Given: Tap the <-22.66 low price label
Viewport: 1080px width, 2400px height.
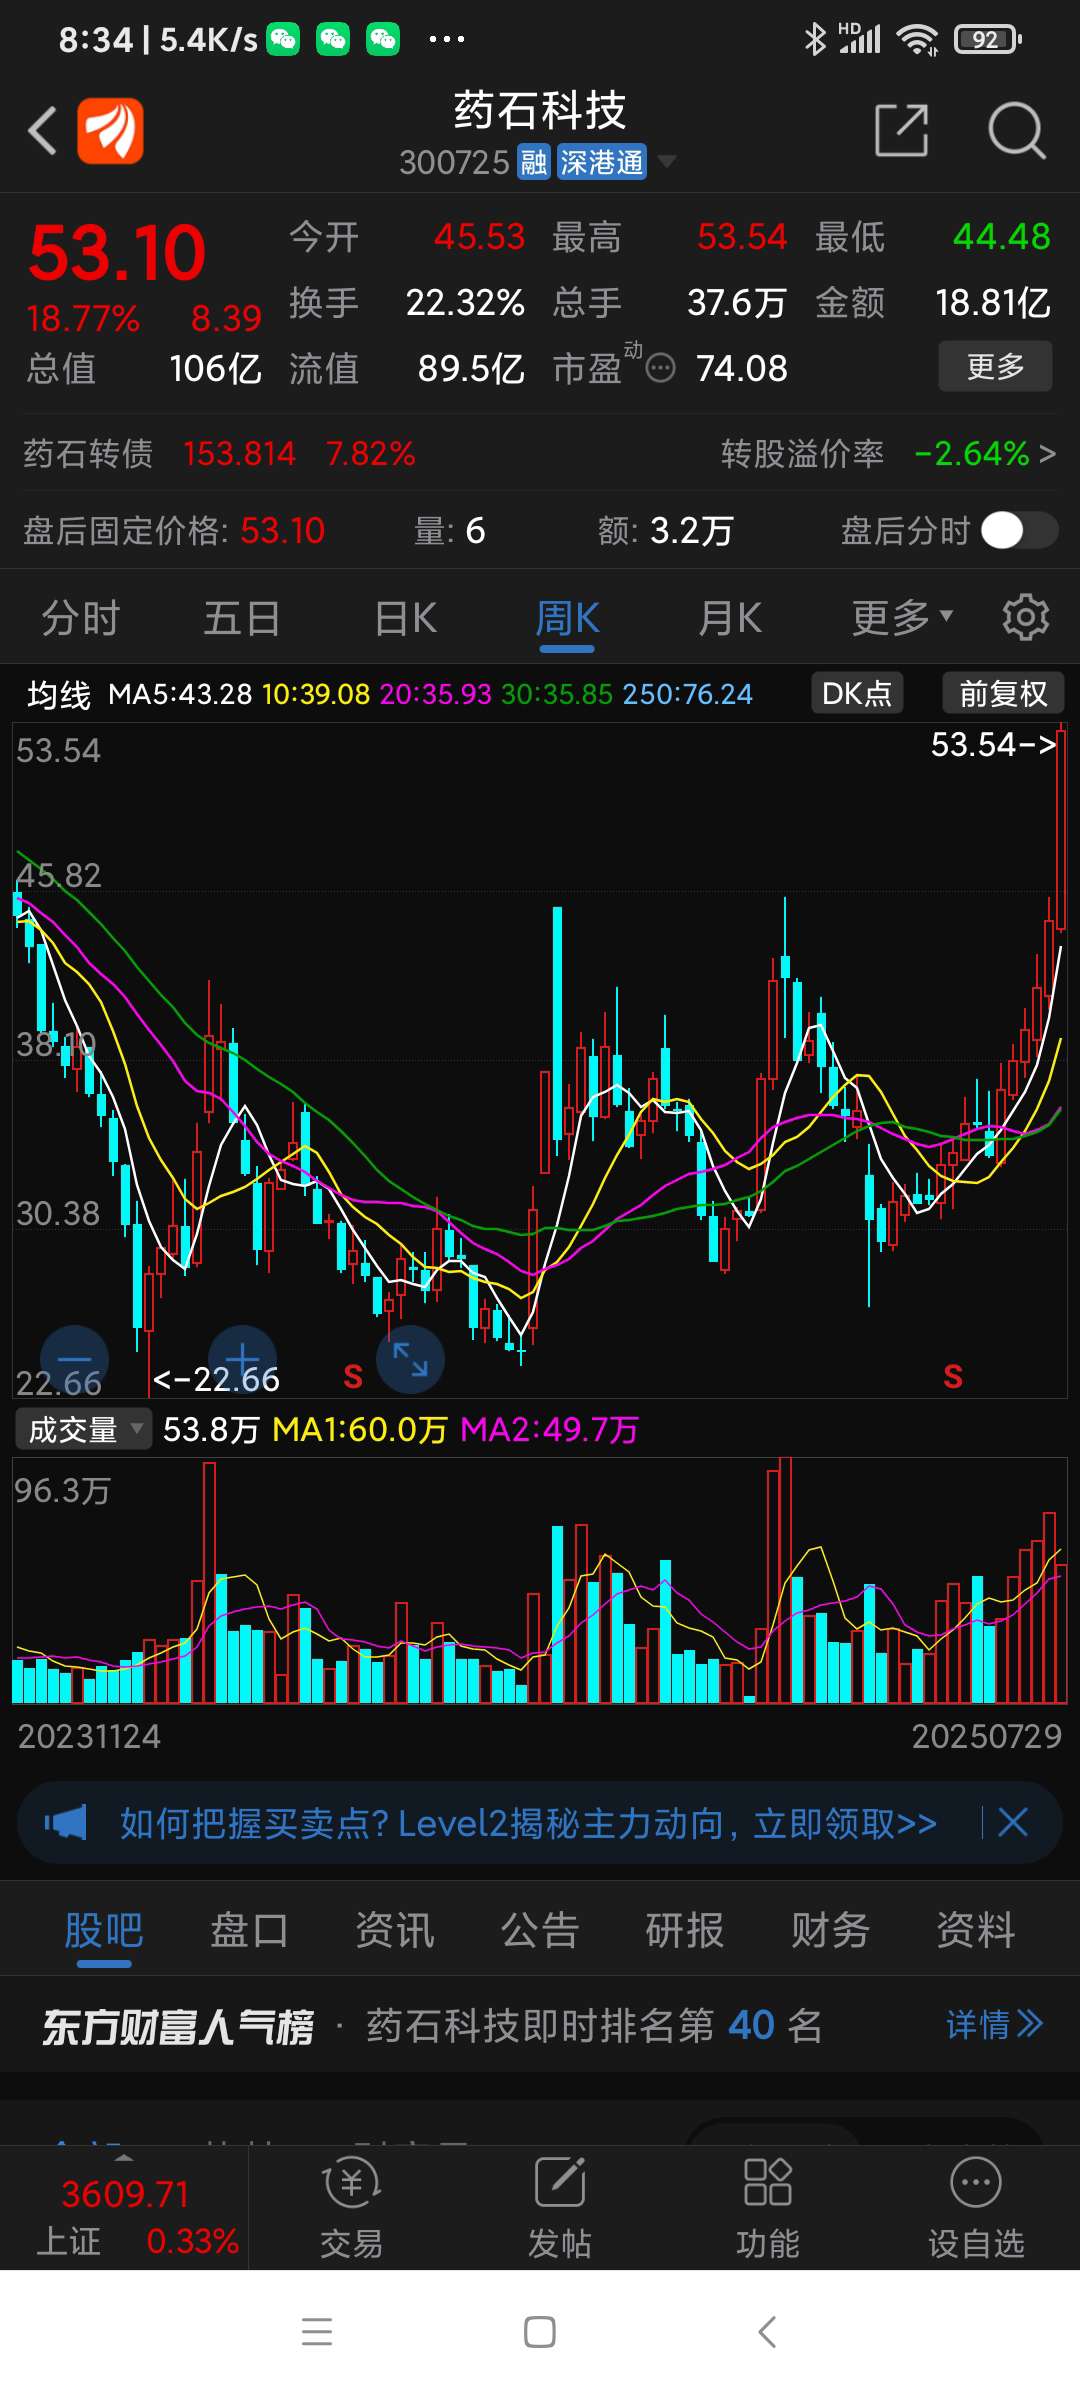Looking at the screenshot, I should coord(216,1380).
